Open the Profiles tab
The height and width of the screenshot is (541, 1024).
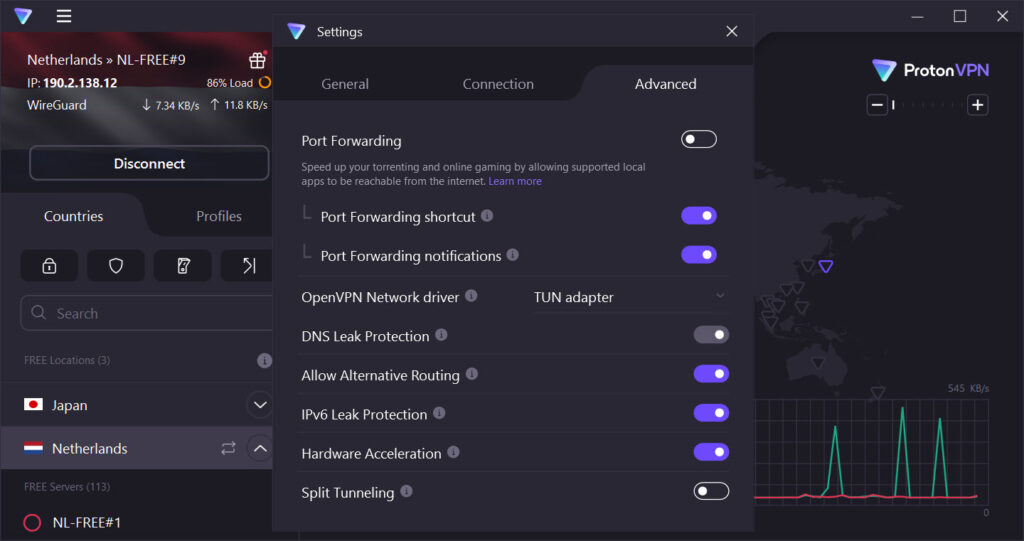coord(219,216)
